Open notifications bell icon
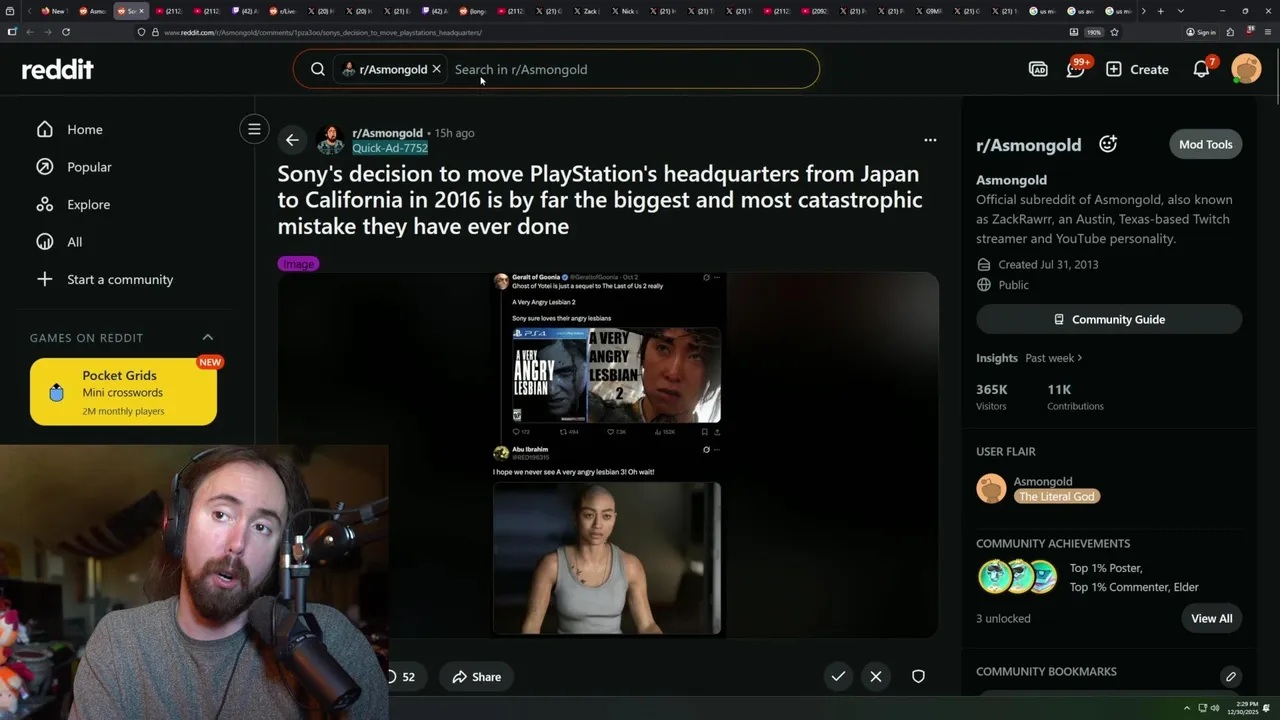The image size is (1280, 720). pyautogui.click(x=1202, y=69)
